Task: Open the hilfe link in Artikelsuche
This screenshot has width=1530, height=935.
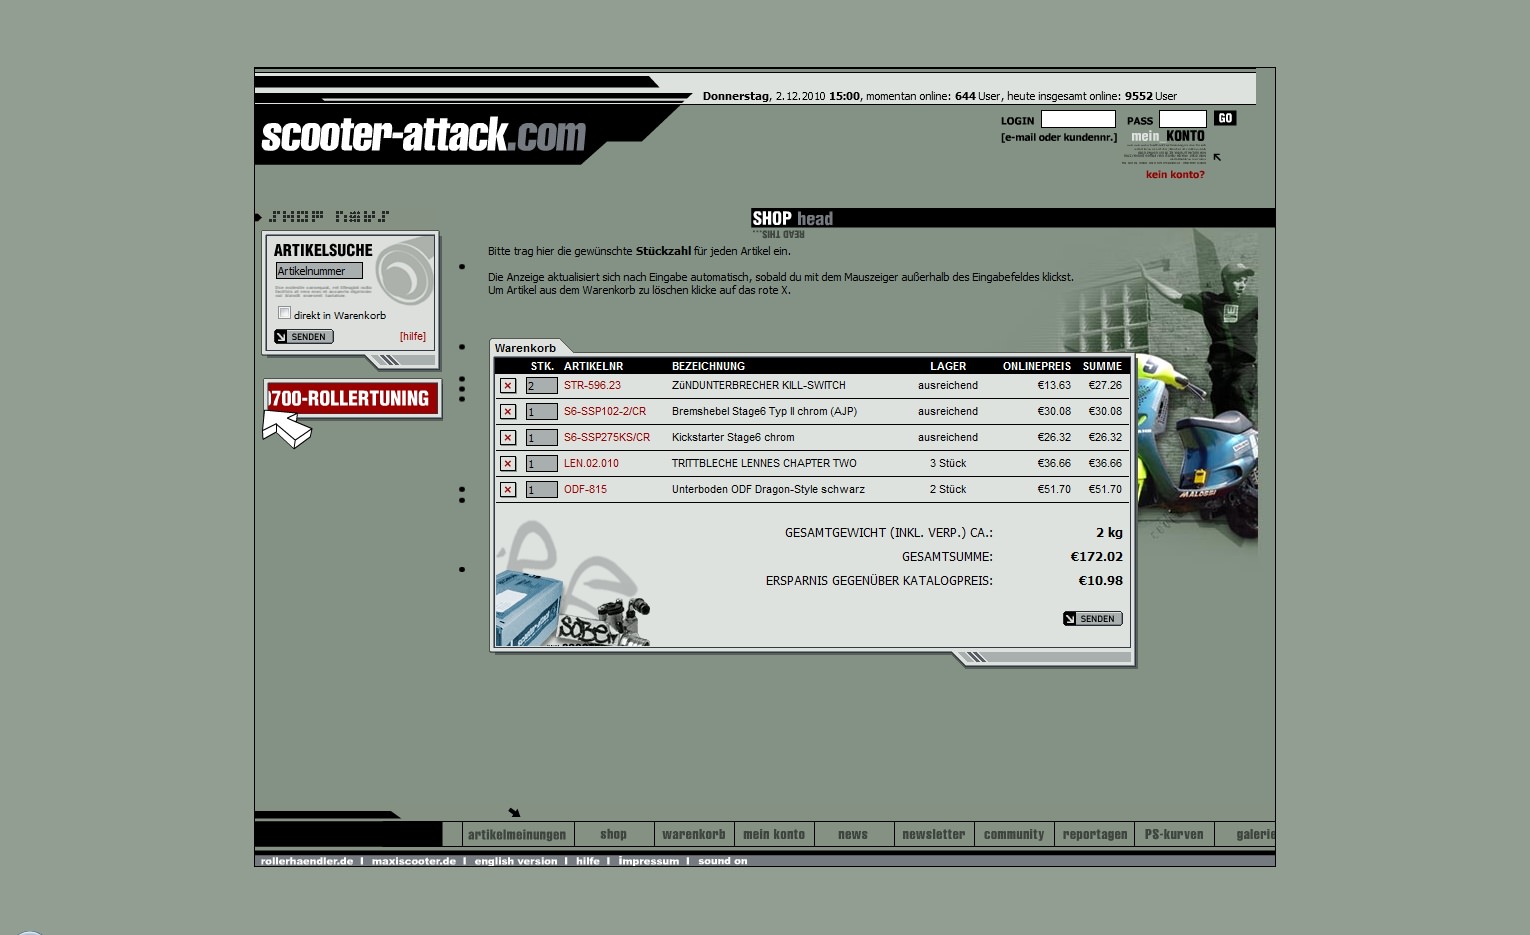Action: [413, 337]
